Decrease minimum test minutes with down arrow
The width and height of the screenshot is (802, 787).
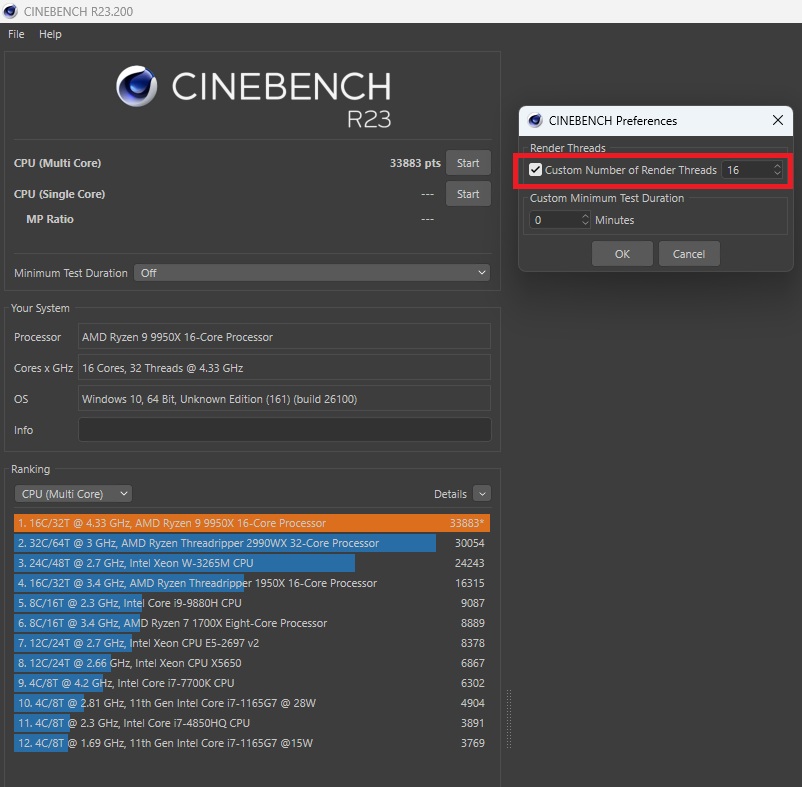[x=585, y=224]
